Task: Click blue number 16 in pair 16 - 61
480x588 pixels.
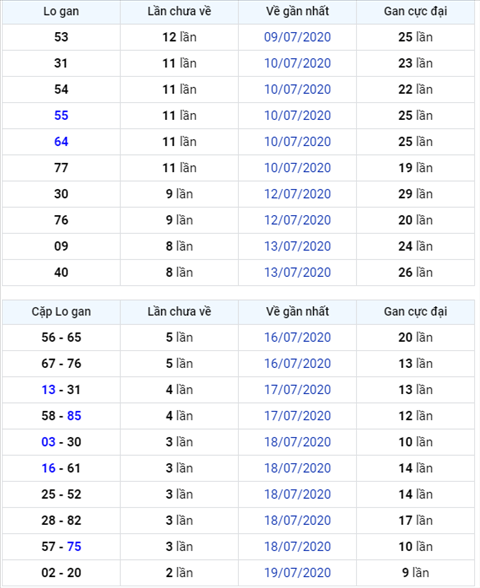Action: [x=48, y=468]
